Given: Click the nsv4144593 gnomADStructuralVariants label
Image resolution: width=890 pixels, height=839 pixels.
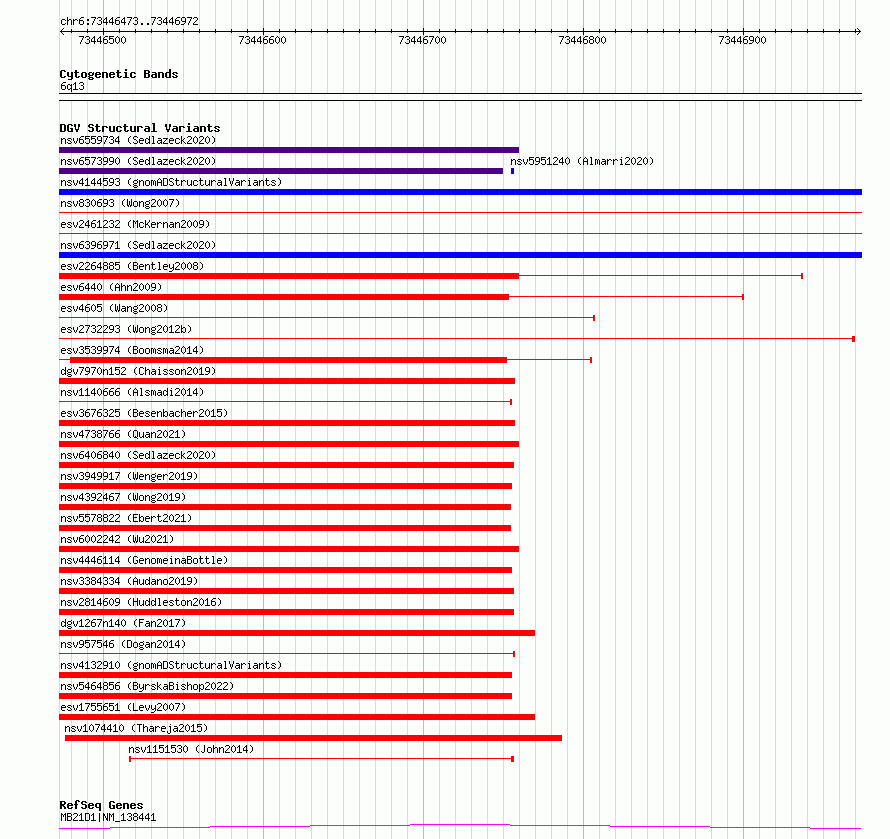Looking at the screenshot, I should pyautogui.click(x=171, y=182).
